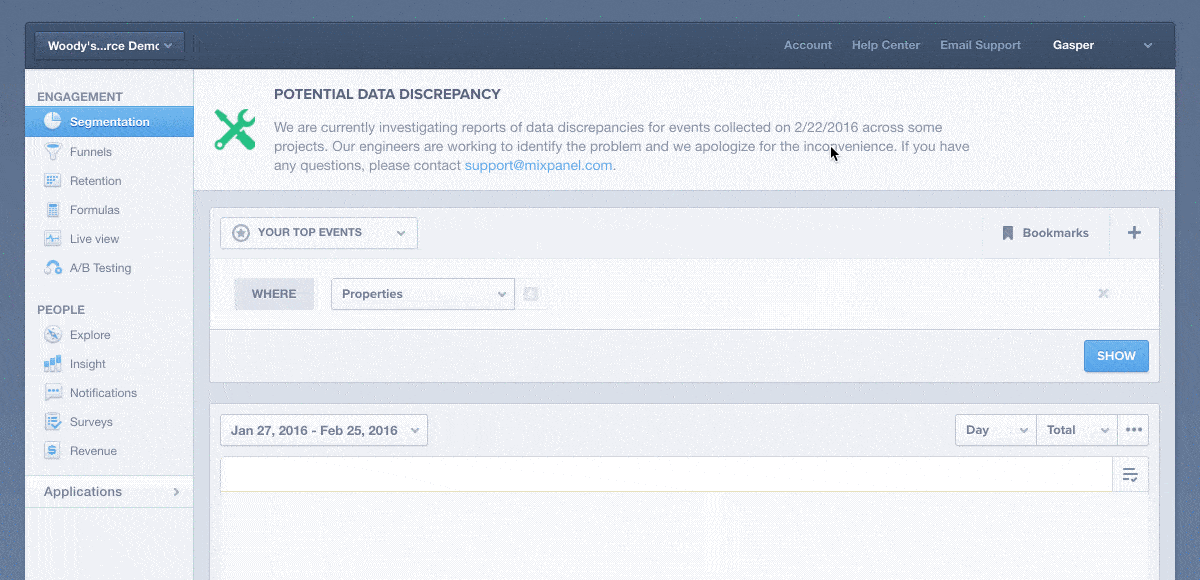Change the Day interval dropdown
1200x580 pixels.
point(996,430)
